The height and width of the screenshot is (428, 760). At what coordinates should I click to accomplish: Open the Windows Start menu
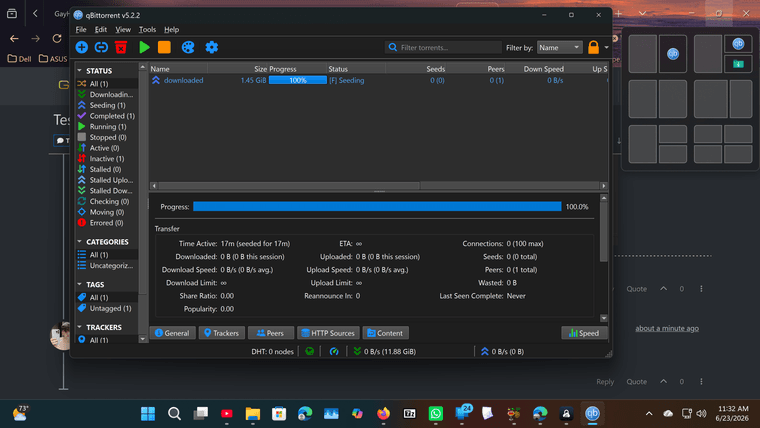coord(148,413)
